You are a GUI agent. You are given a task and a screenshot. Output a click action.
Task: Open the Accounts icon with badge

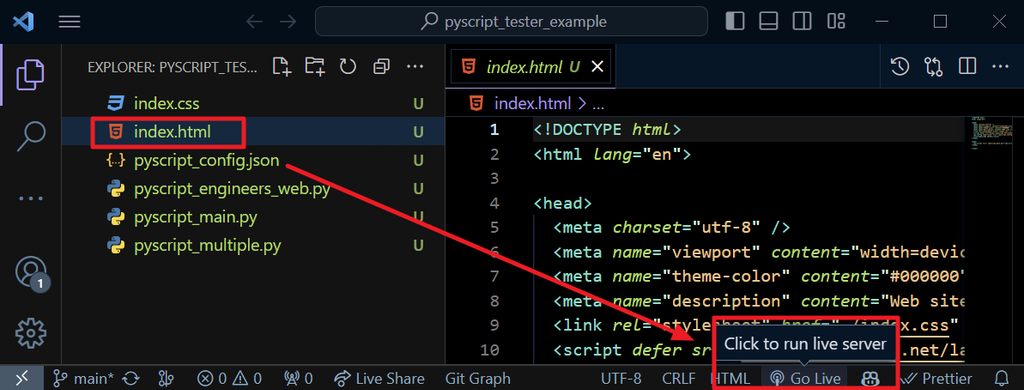(x=31, y=272)
